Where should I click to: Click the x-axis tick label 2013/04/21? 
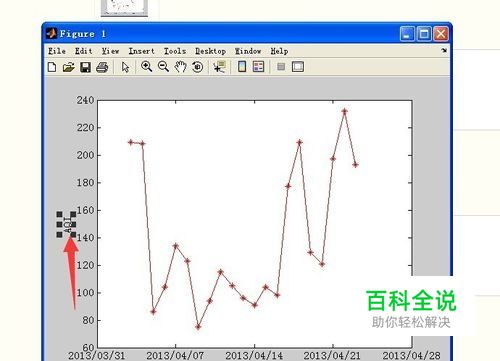pos(332,355)
